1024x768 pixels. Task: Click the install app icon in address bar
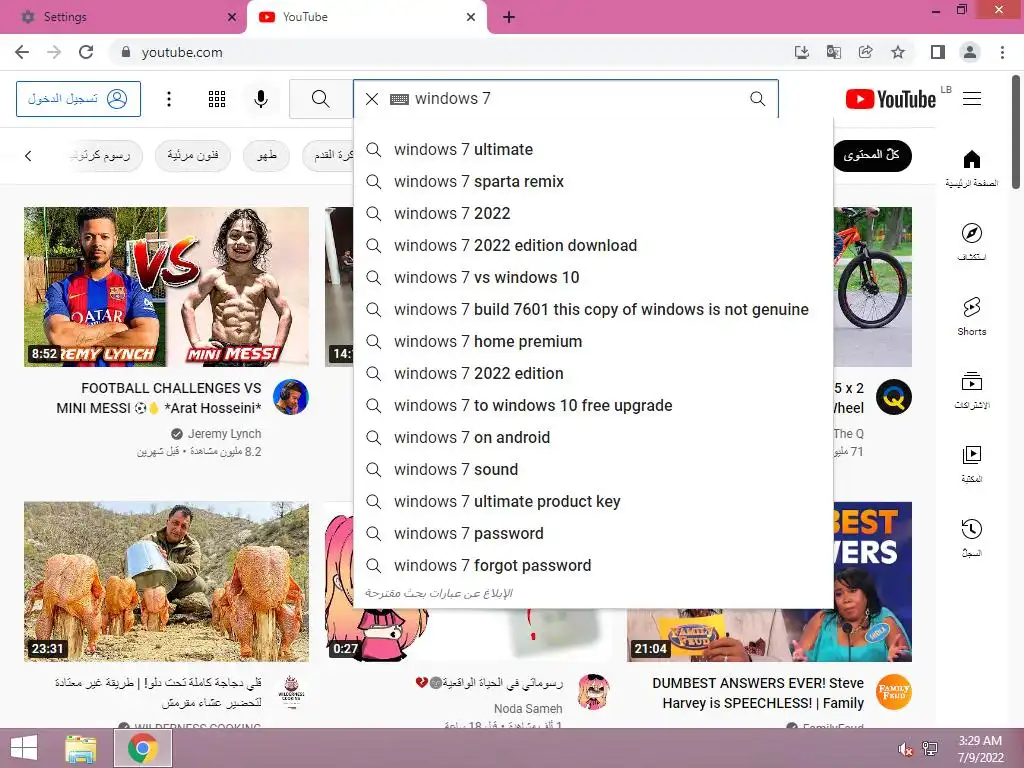pyautogui.click(x=801, y=52)
